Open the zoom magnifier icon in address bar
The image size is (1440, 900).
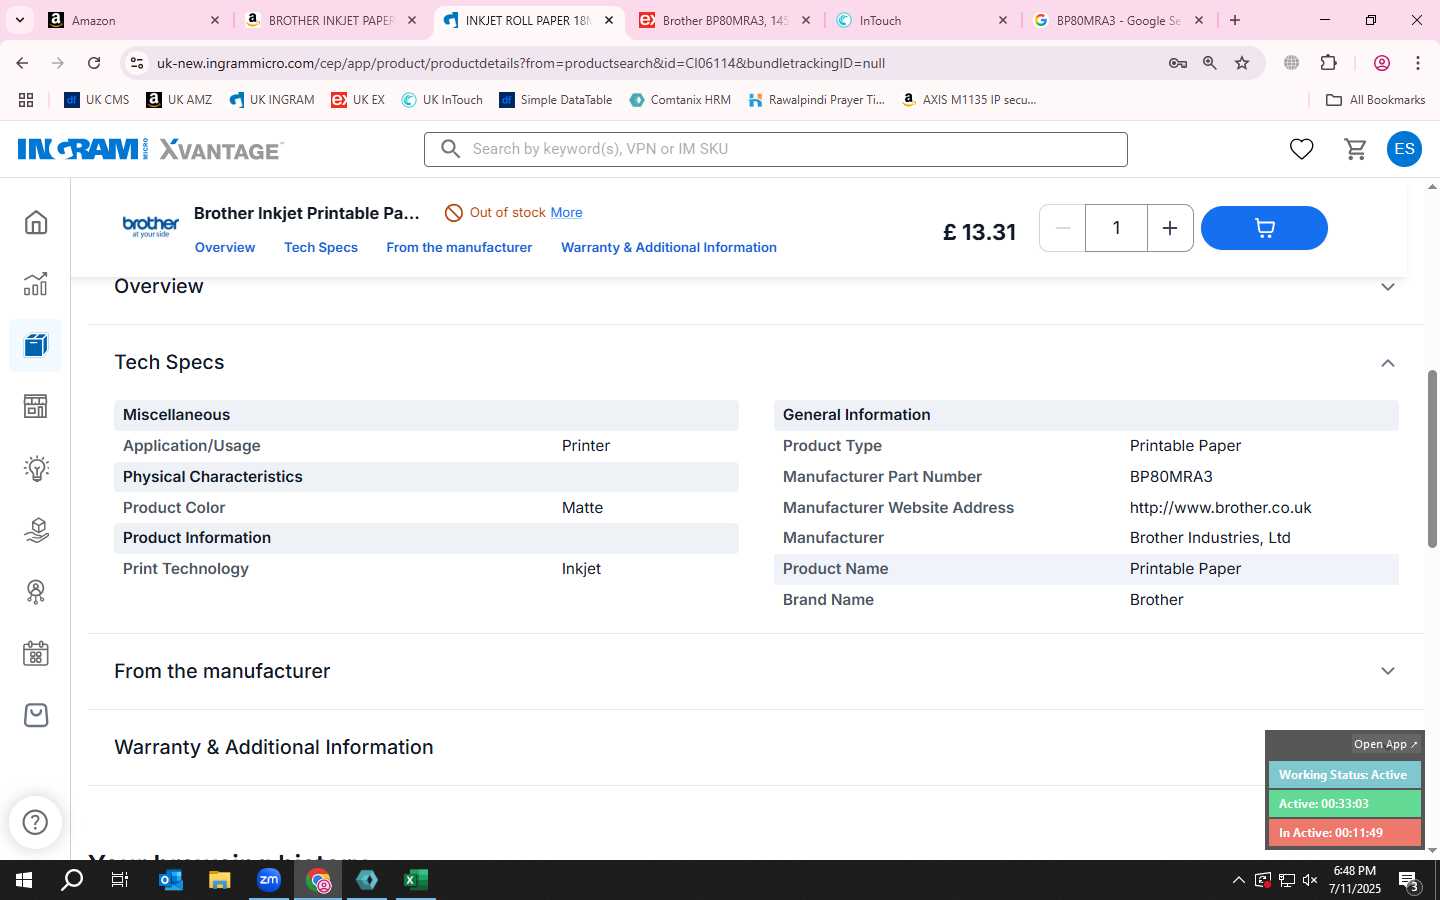click(x=1210, y=63)
